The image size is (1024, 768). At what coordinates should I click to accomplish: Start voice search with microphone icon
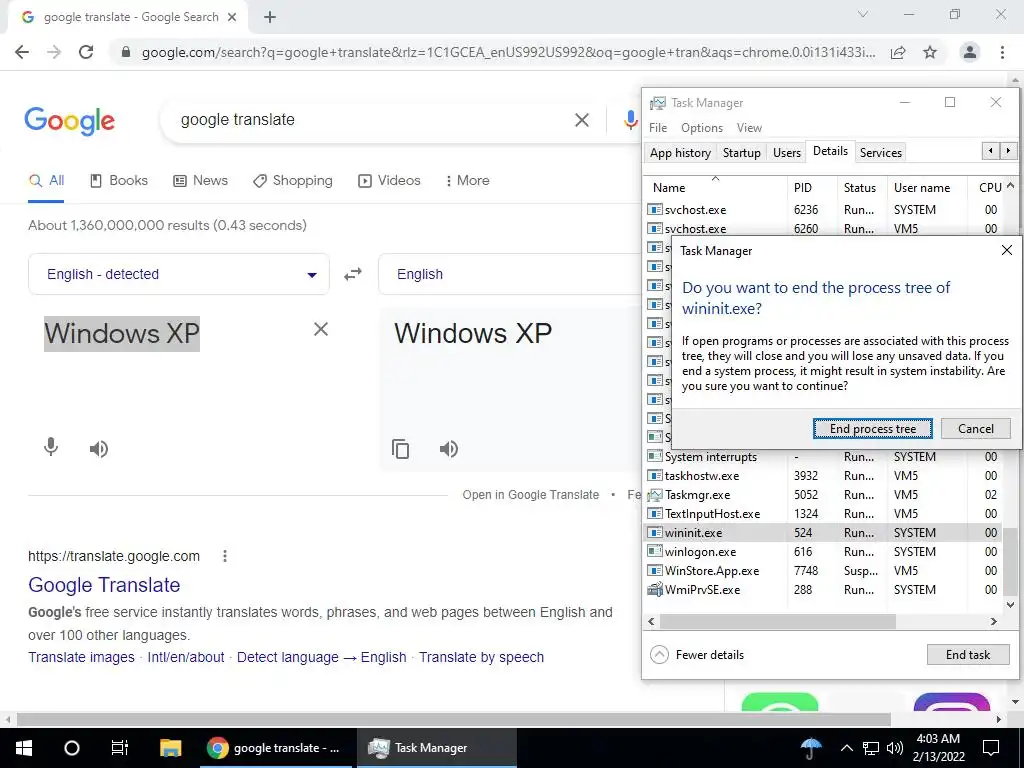click(630, 120)
